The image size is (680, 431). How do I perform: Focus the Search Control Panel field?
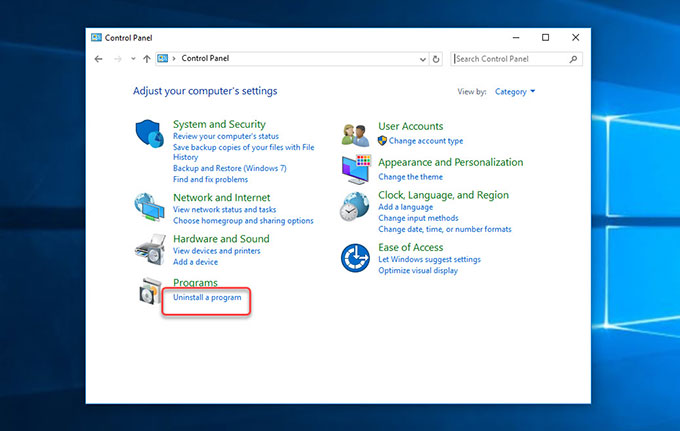pos(517,59)
